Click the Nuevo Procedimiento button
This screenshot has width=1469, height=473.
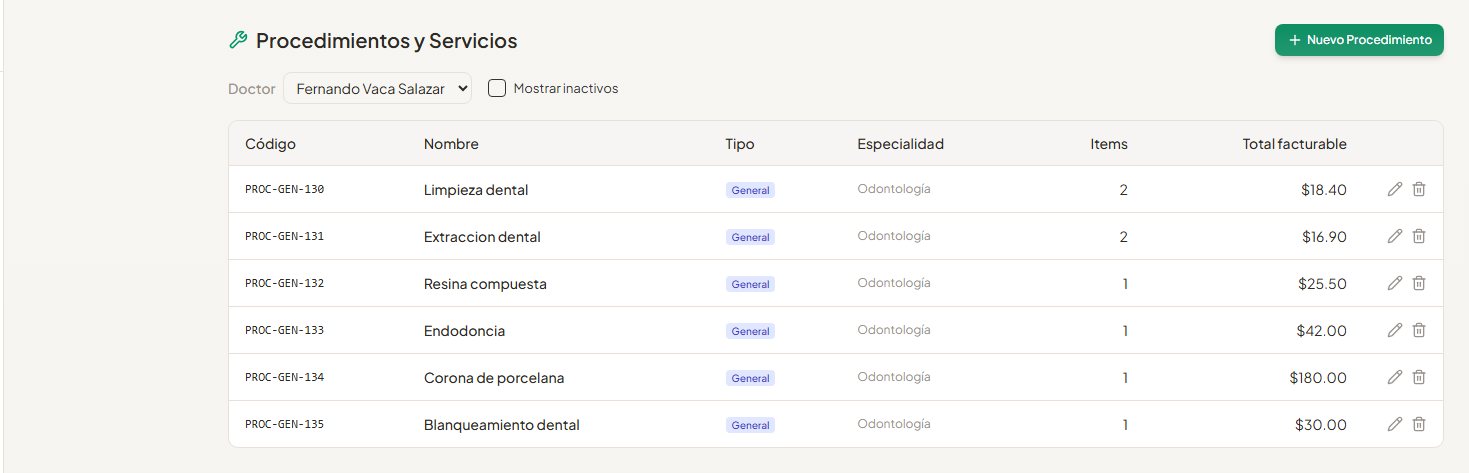coord(1359,40)
